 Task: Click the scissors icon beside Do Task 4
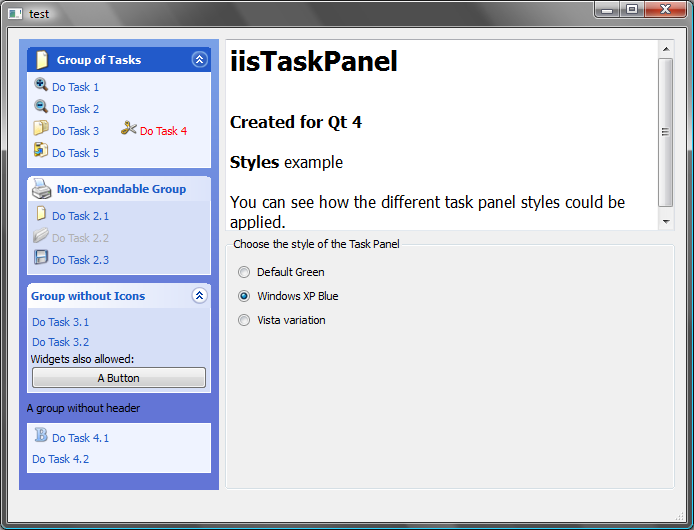tap(129, 128)
